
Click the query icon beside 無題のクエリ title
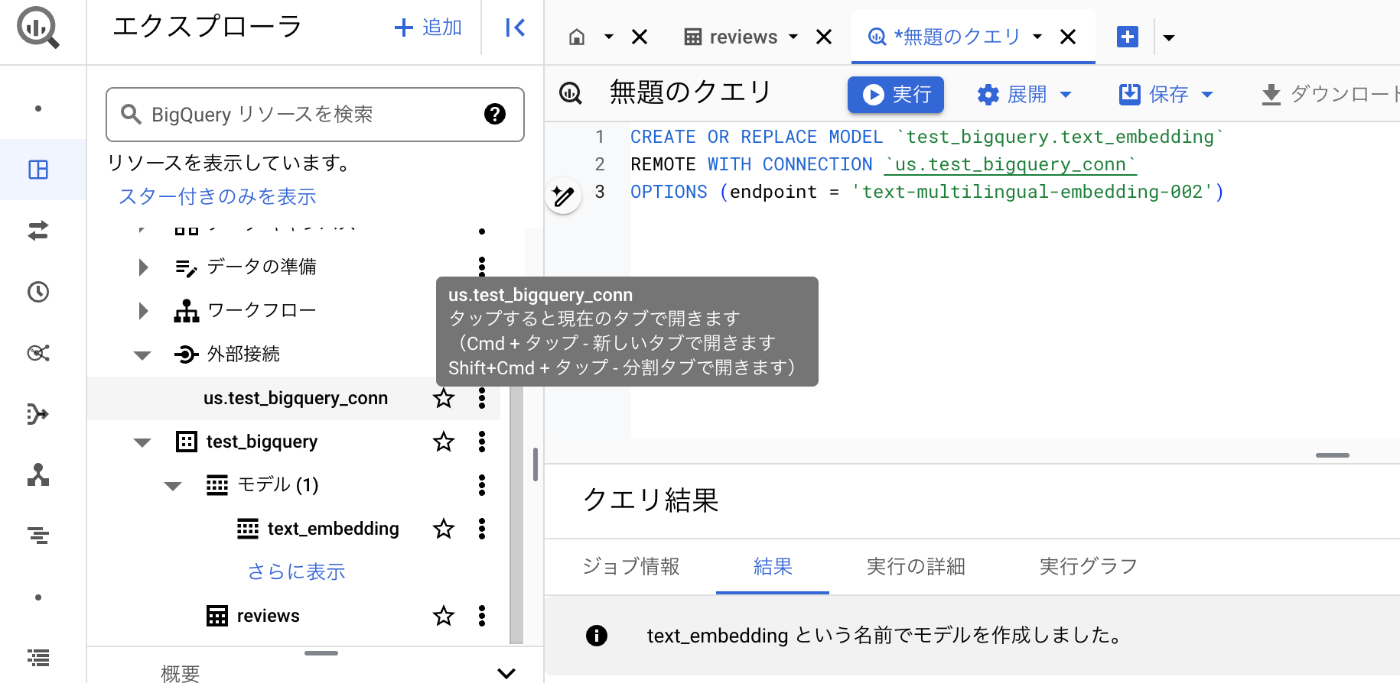point(571,93)
